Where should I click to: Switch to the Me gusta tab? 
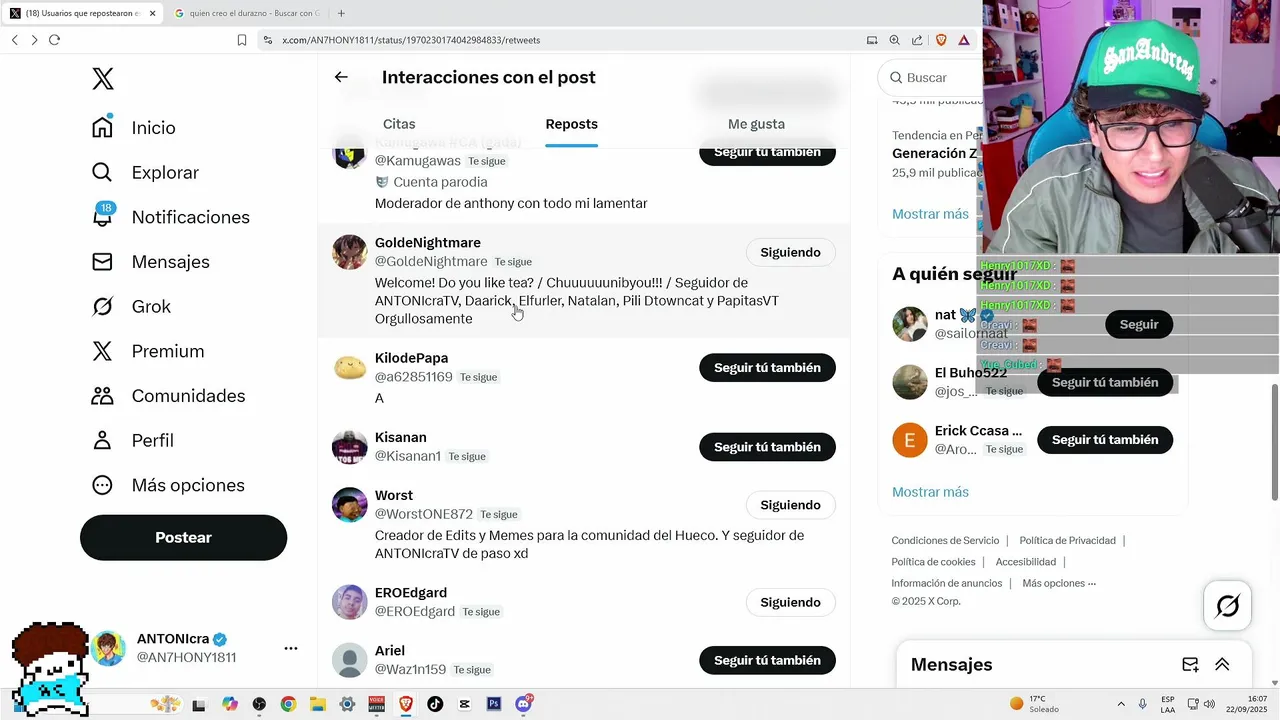pyautogui.click(x=756, y=124)
